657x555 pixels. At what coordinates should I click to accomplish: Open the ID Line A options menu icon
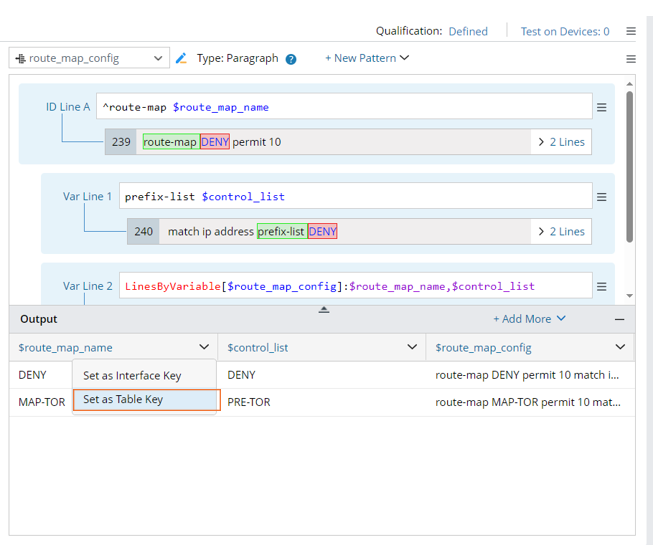point(601,108)
